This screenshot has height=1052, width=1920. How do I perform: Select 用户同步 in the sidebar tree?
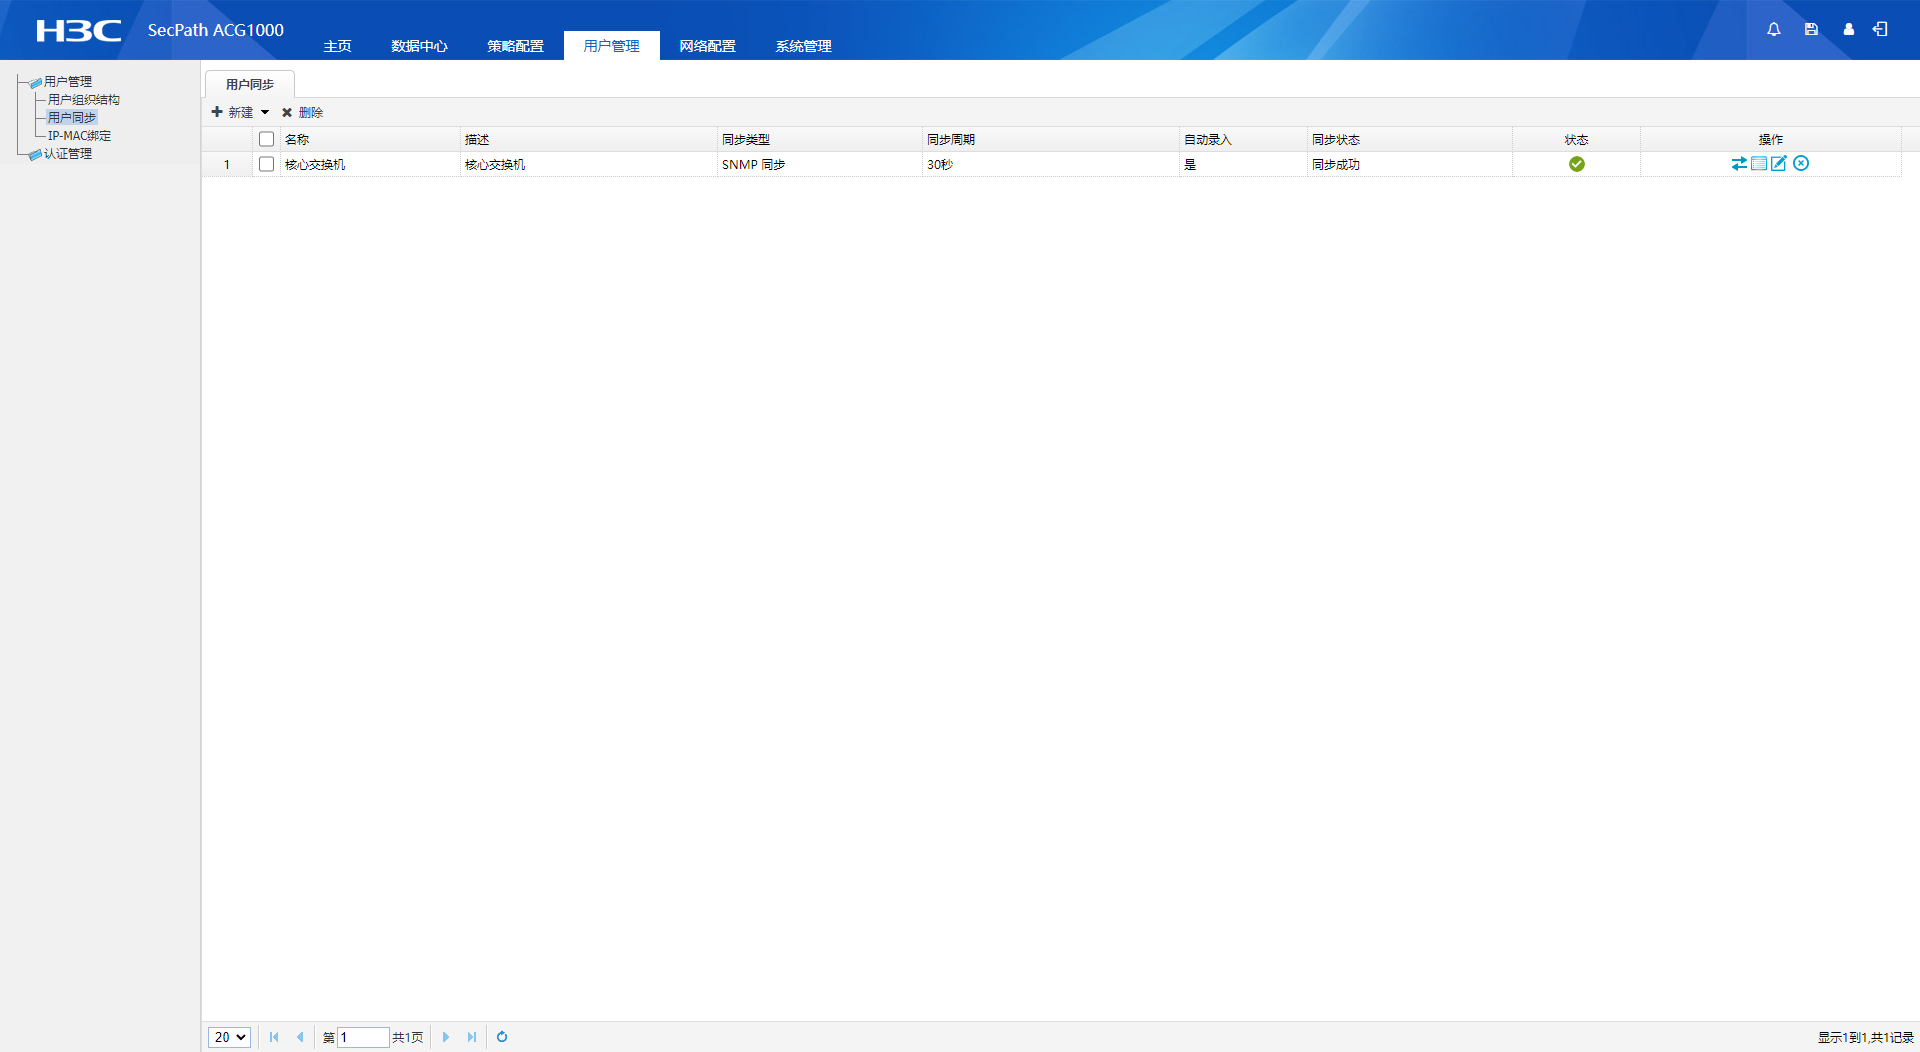pyautogui.click(x=72, y=118)
